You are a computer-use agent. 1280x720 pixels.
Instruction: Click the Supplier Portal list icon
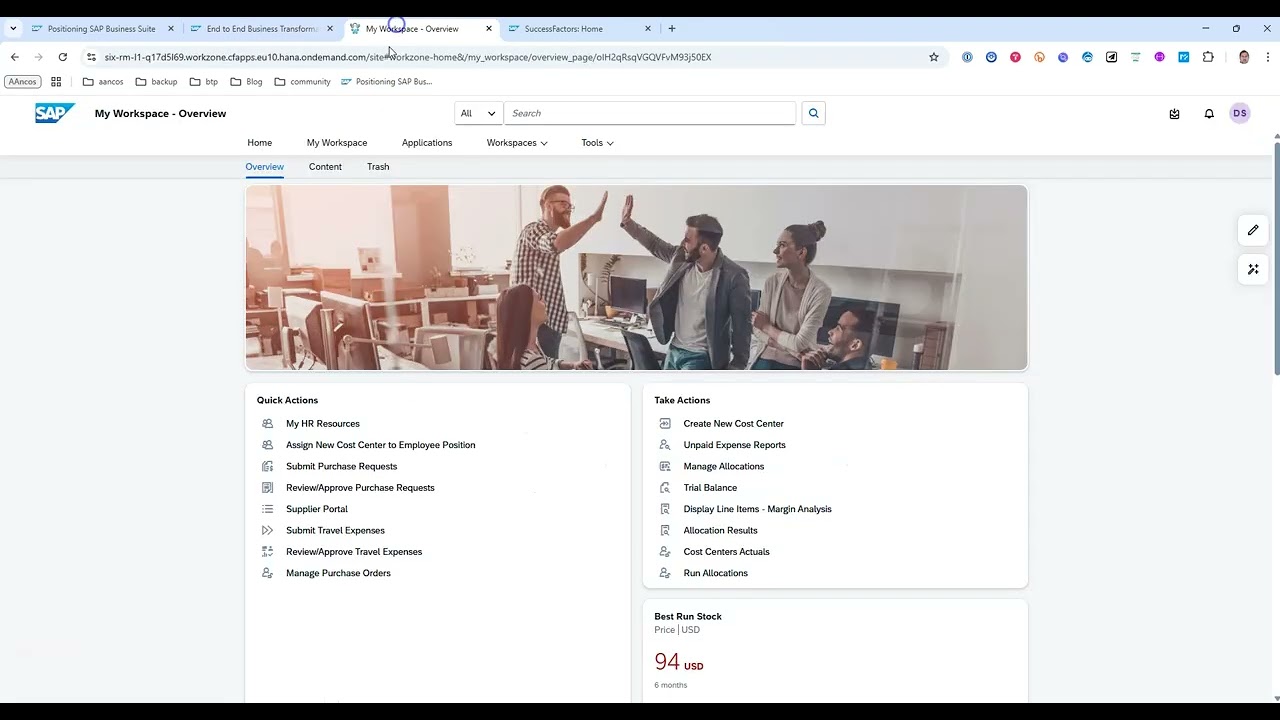coord(267,509)
